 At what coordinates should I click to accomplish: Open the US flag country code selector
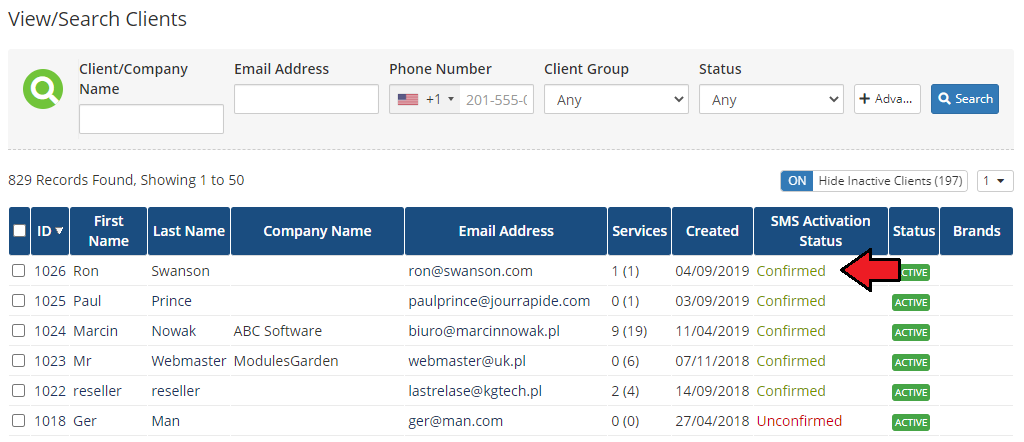424,99
